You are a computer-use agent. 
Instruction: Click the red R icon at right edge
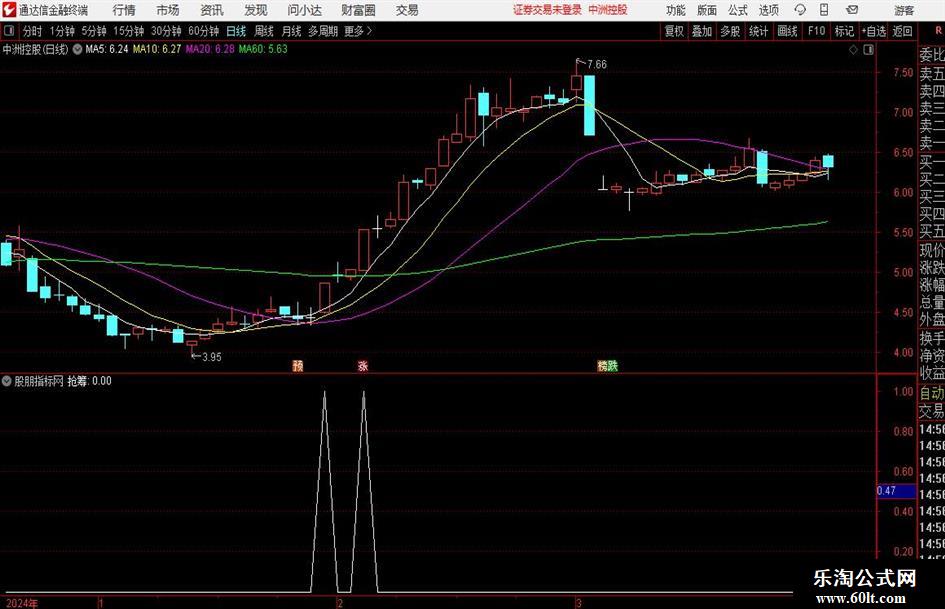pos(938,31)
